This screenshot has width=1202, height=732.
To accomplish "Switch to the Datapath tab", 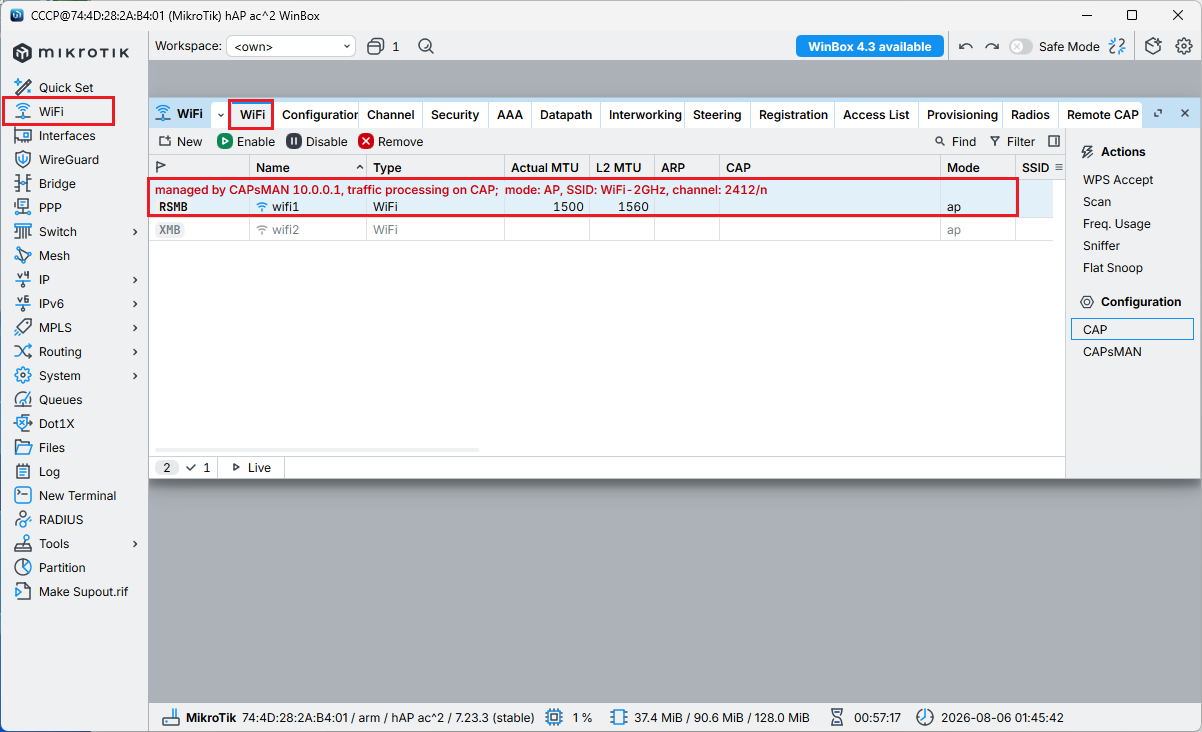I will pyautogui.click(x=566, y=115).
